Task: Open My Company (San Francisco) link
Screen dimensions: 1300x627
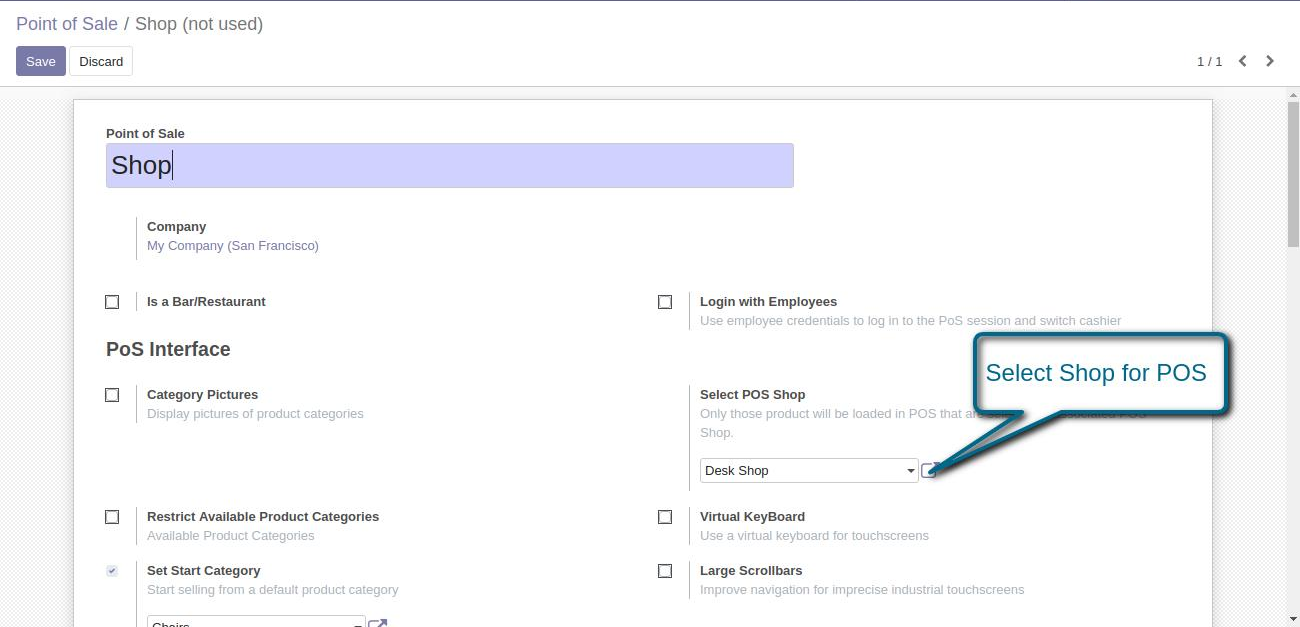Action: click(232, 246)
